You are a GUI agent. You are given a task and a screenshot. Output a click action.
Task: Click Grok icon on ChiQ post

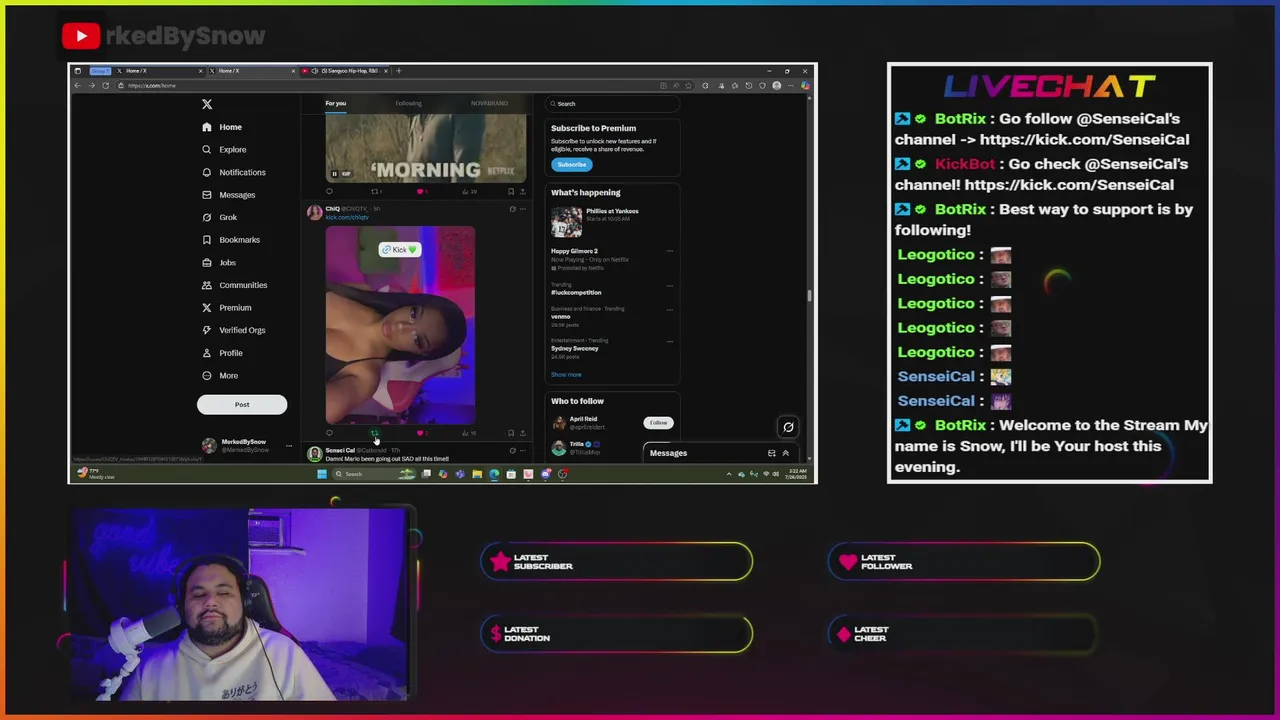[x=512, y=209]
